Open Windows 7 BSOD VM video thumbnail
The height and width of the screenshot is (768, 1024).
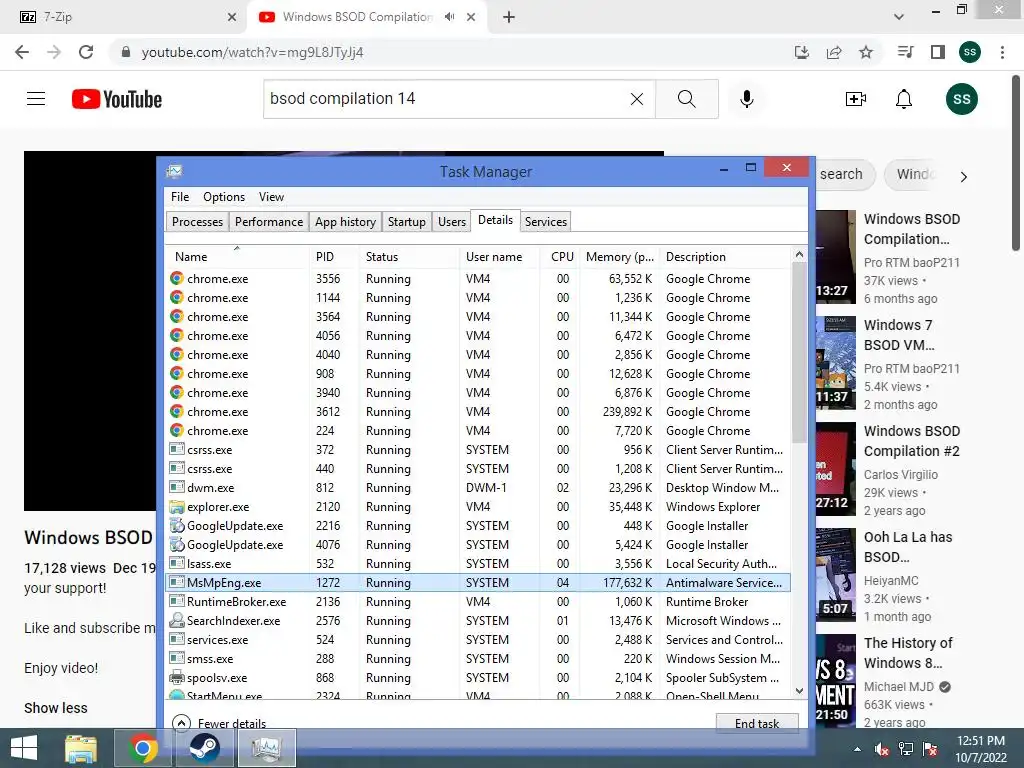click(835, 363)
